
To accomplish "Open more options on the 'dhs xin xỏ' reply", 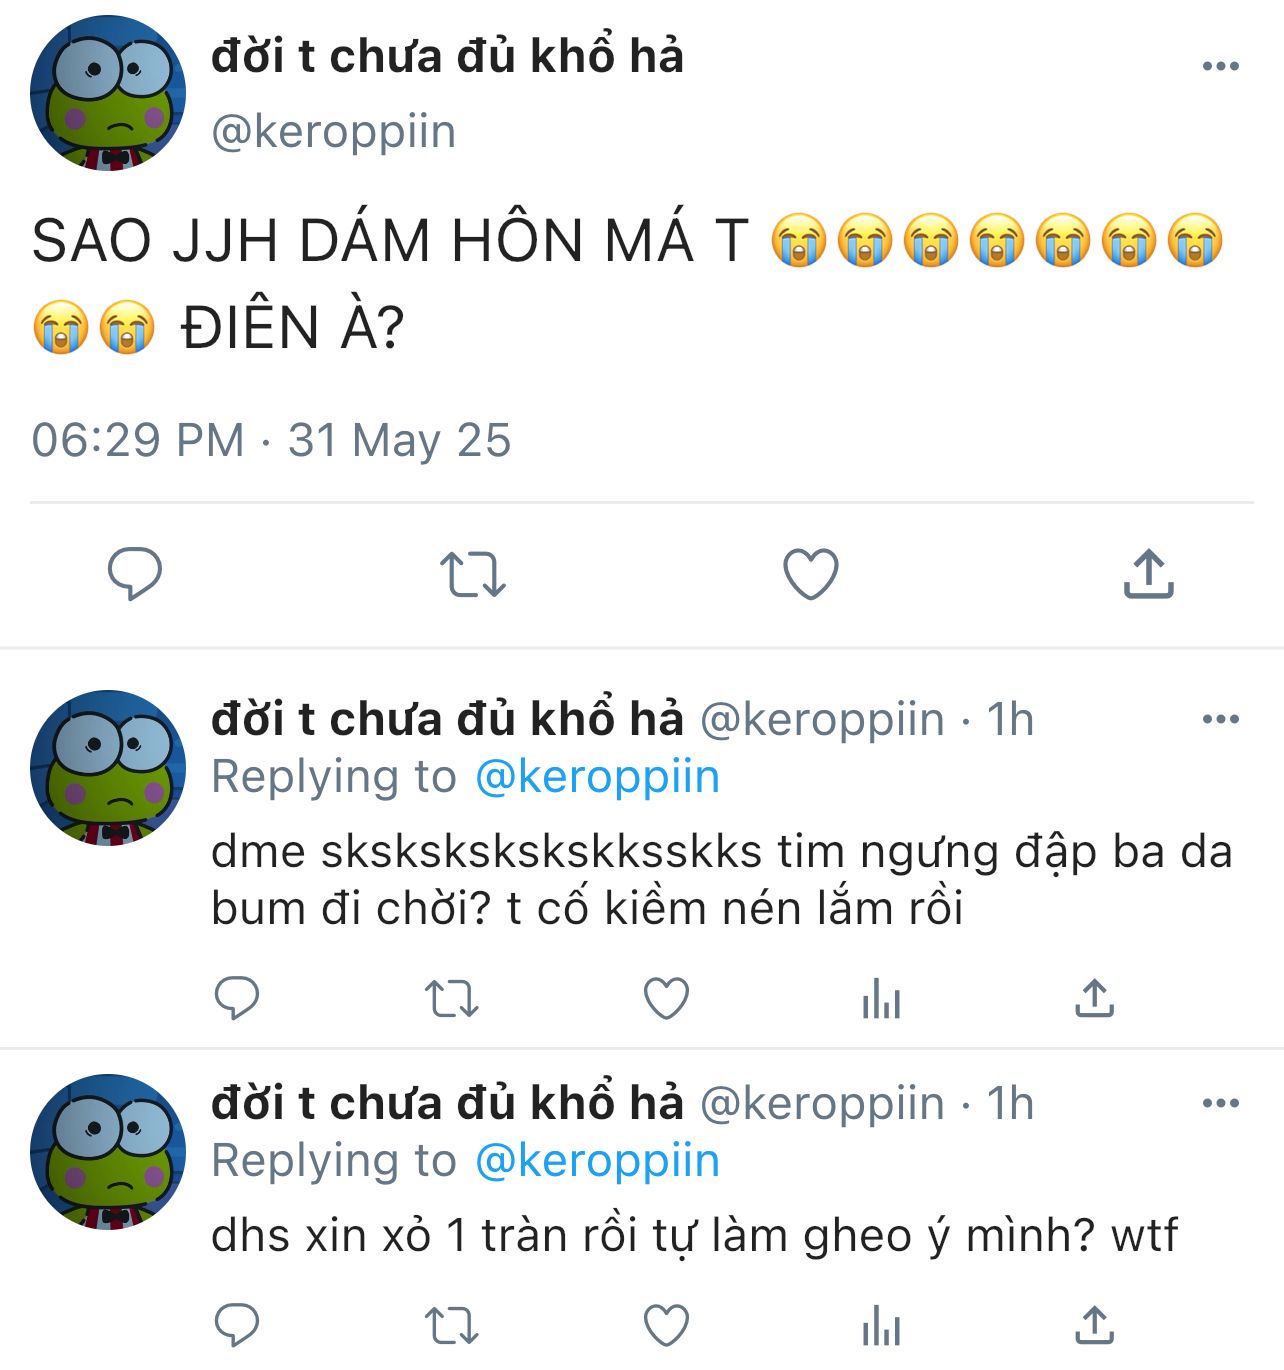I will click(1221, 1103).
